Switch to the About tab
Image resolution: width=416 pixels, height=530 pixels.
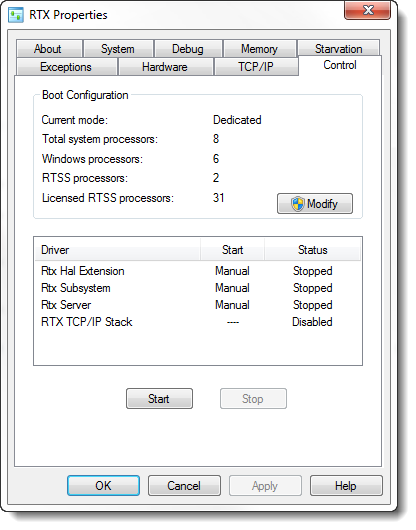49,49
